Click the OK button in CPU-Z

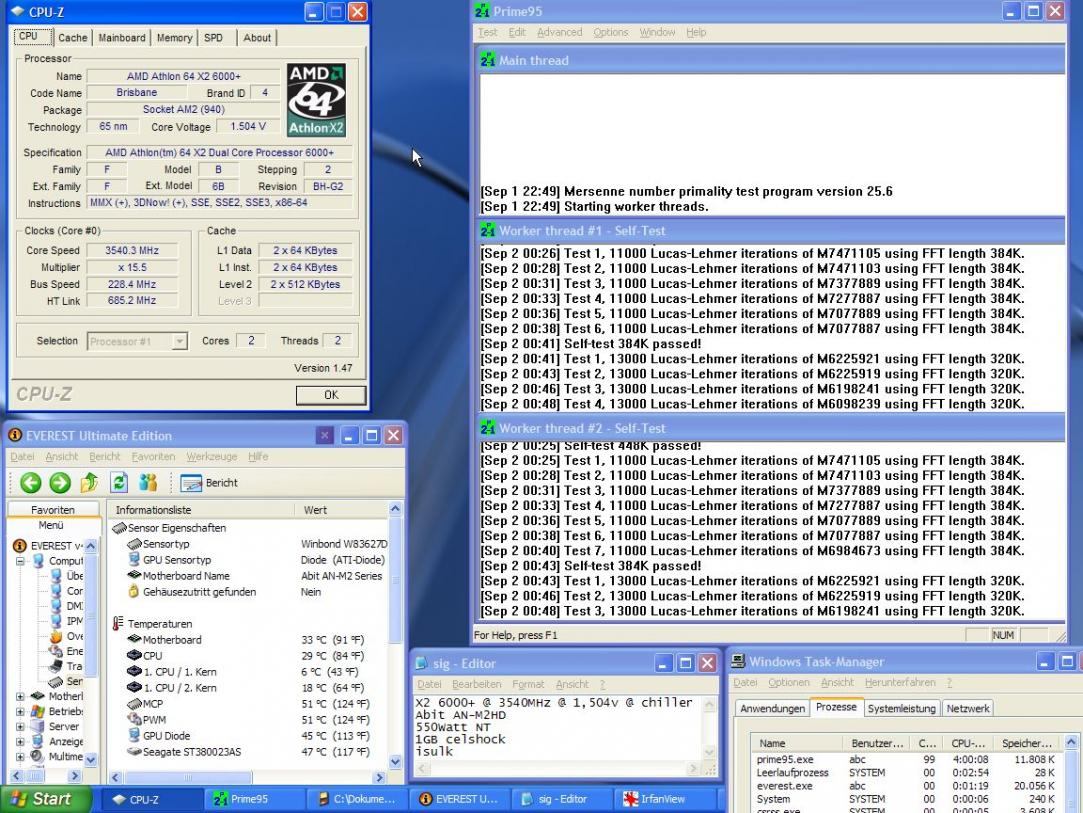(331, 394)
